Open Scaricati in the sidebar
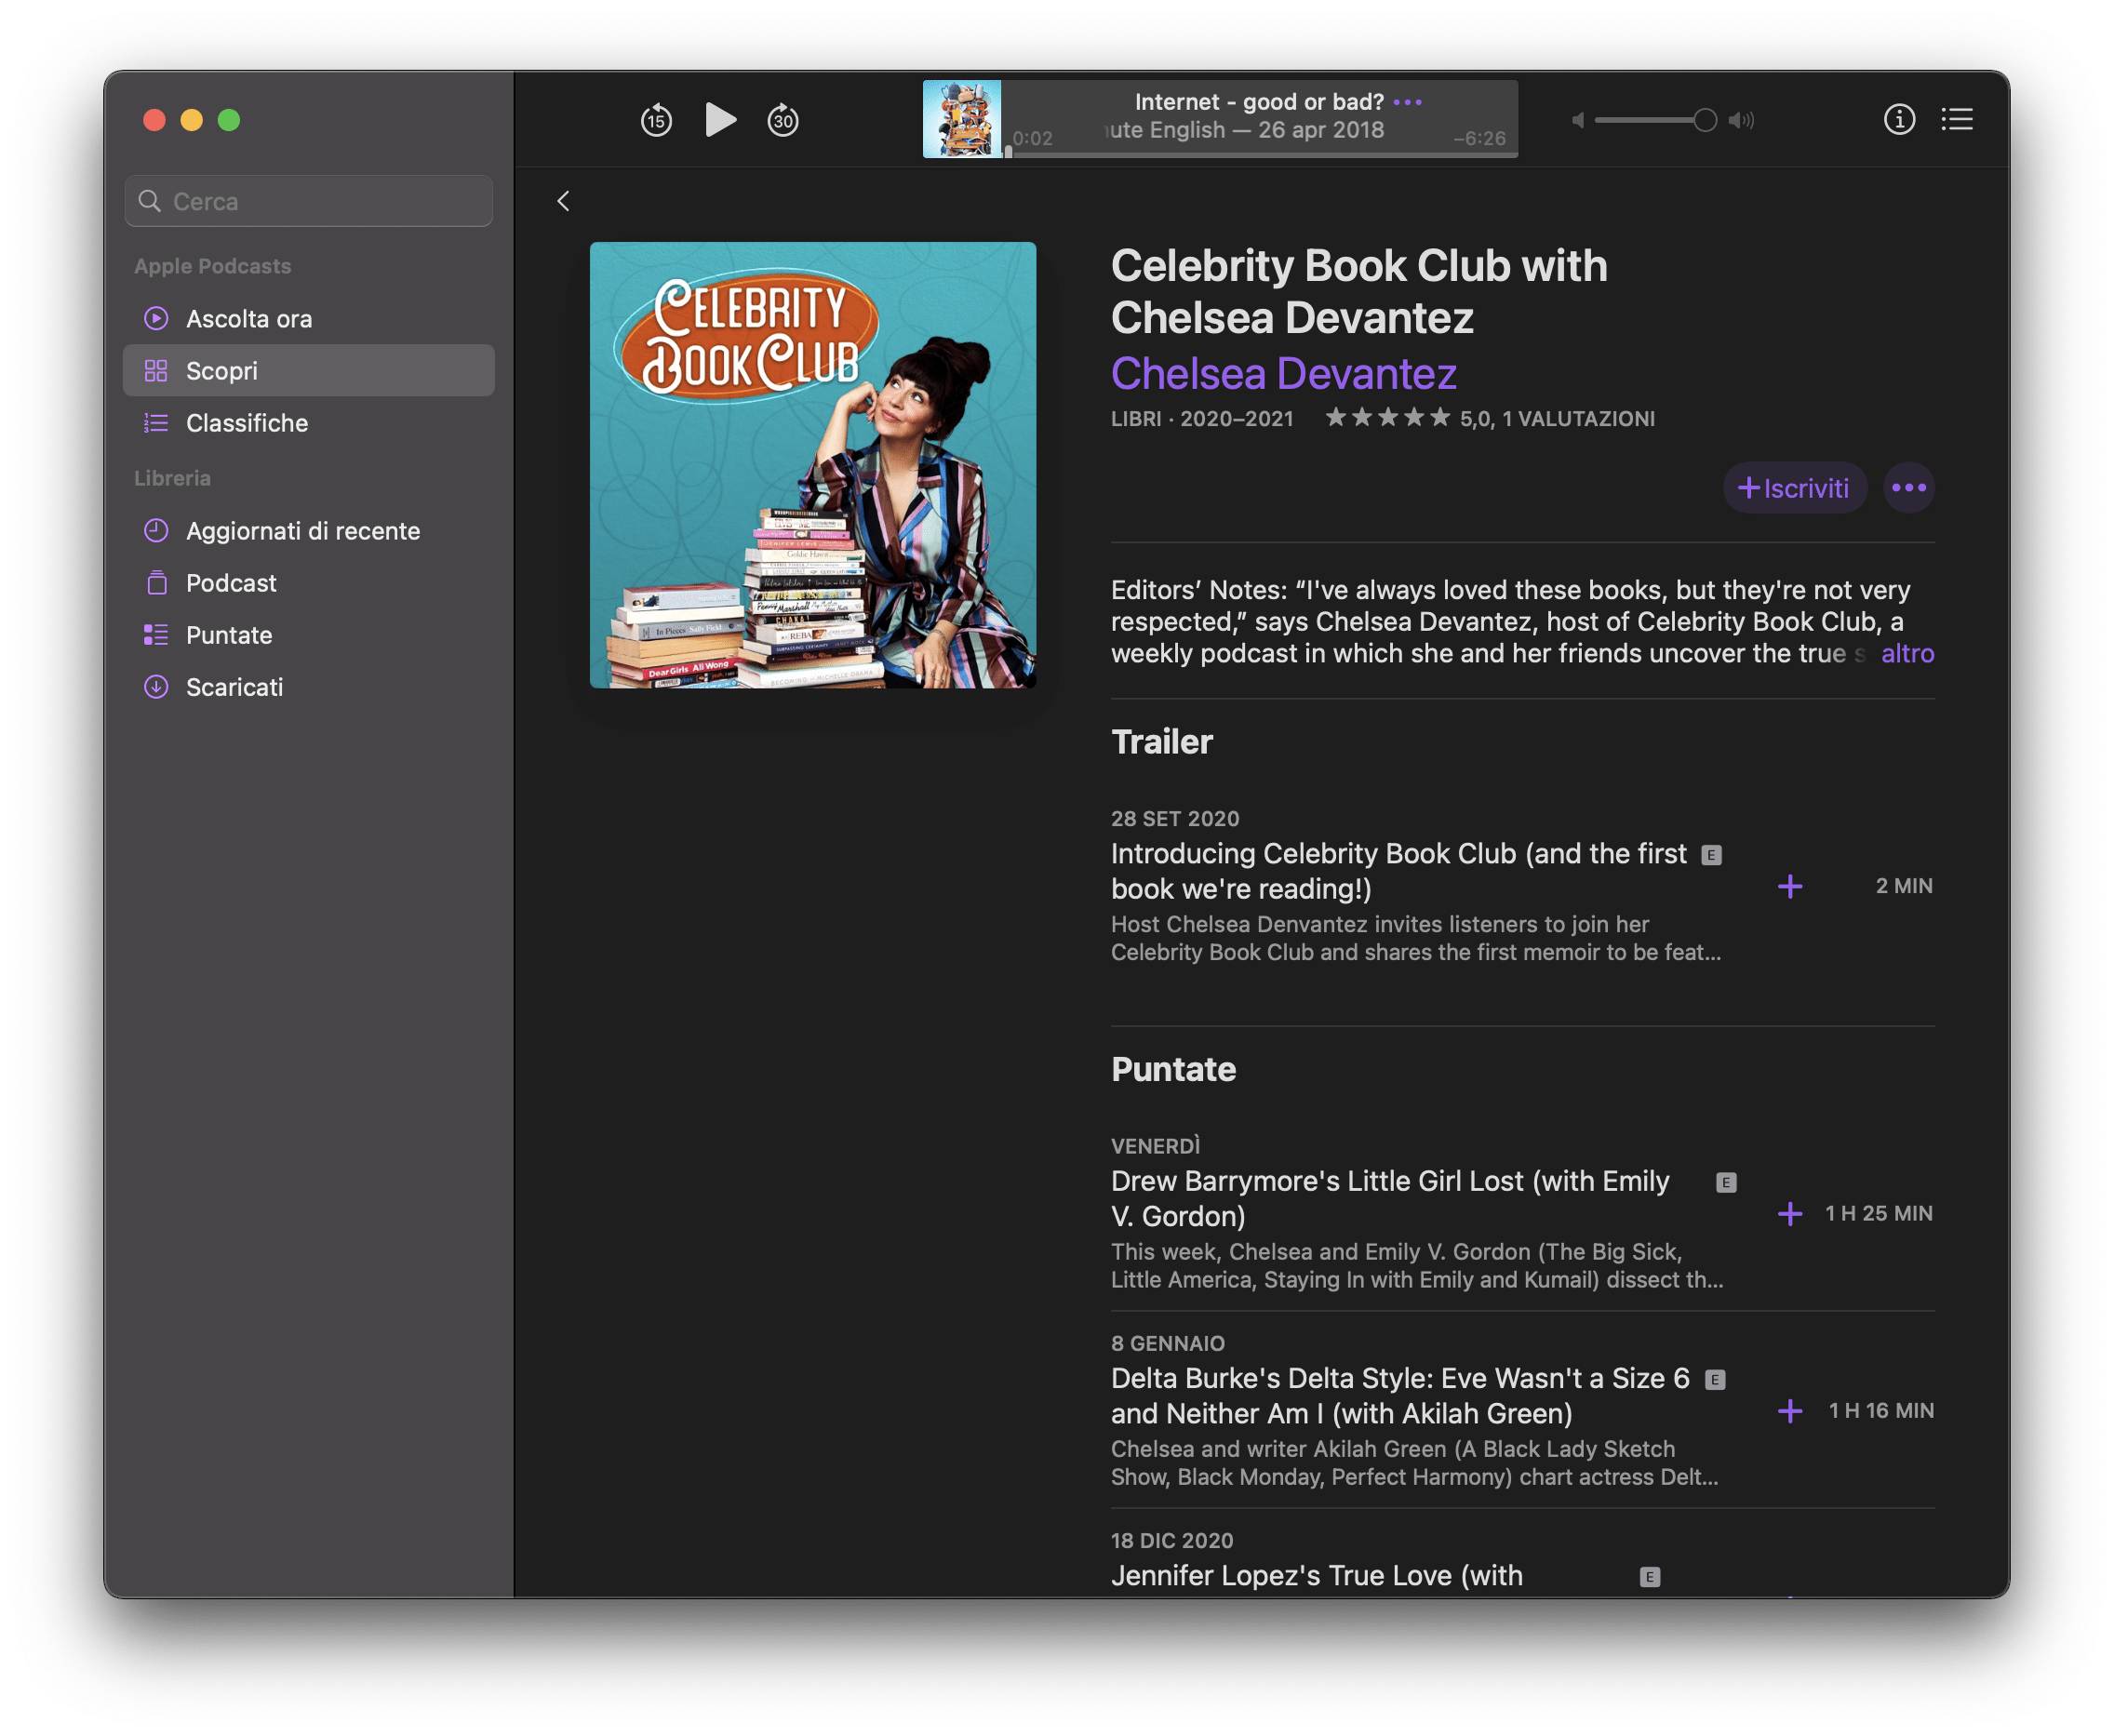This screenshot has width=2114, height=1736. [309, 687]
